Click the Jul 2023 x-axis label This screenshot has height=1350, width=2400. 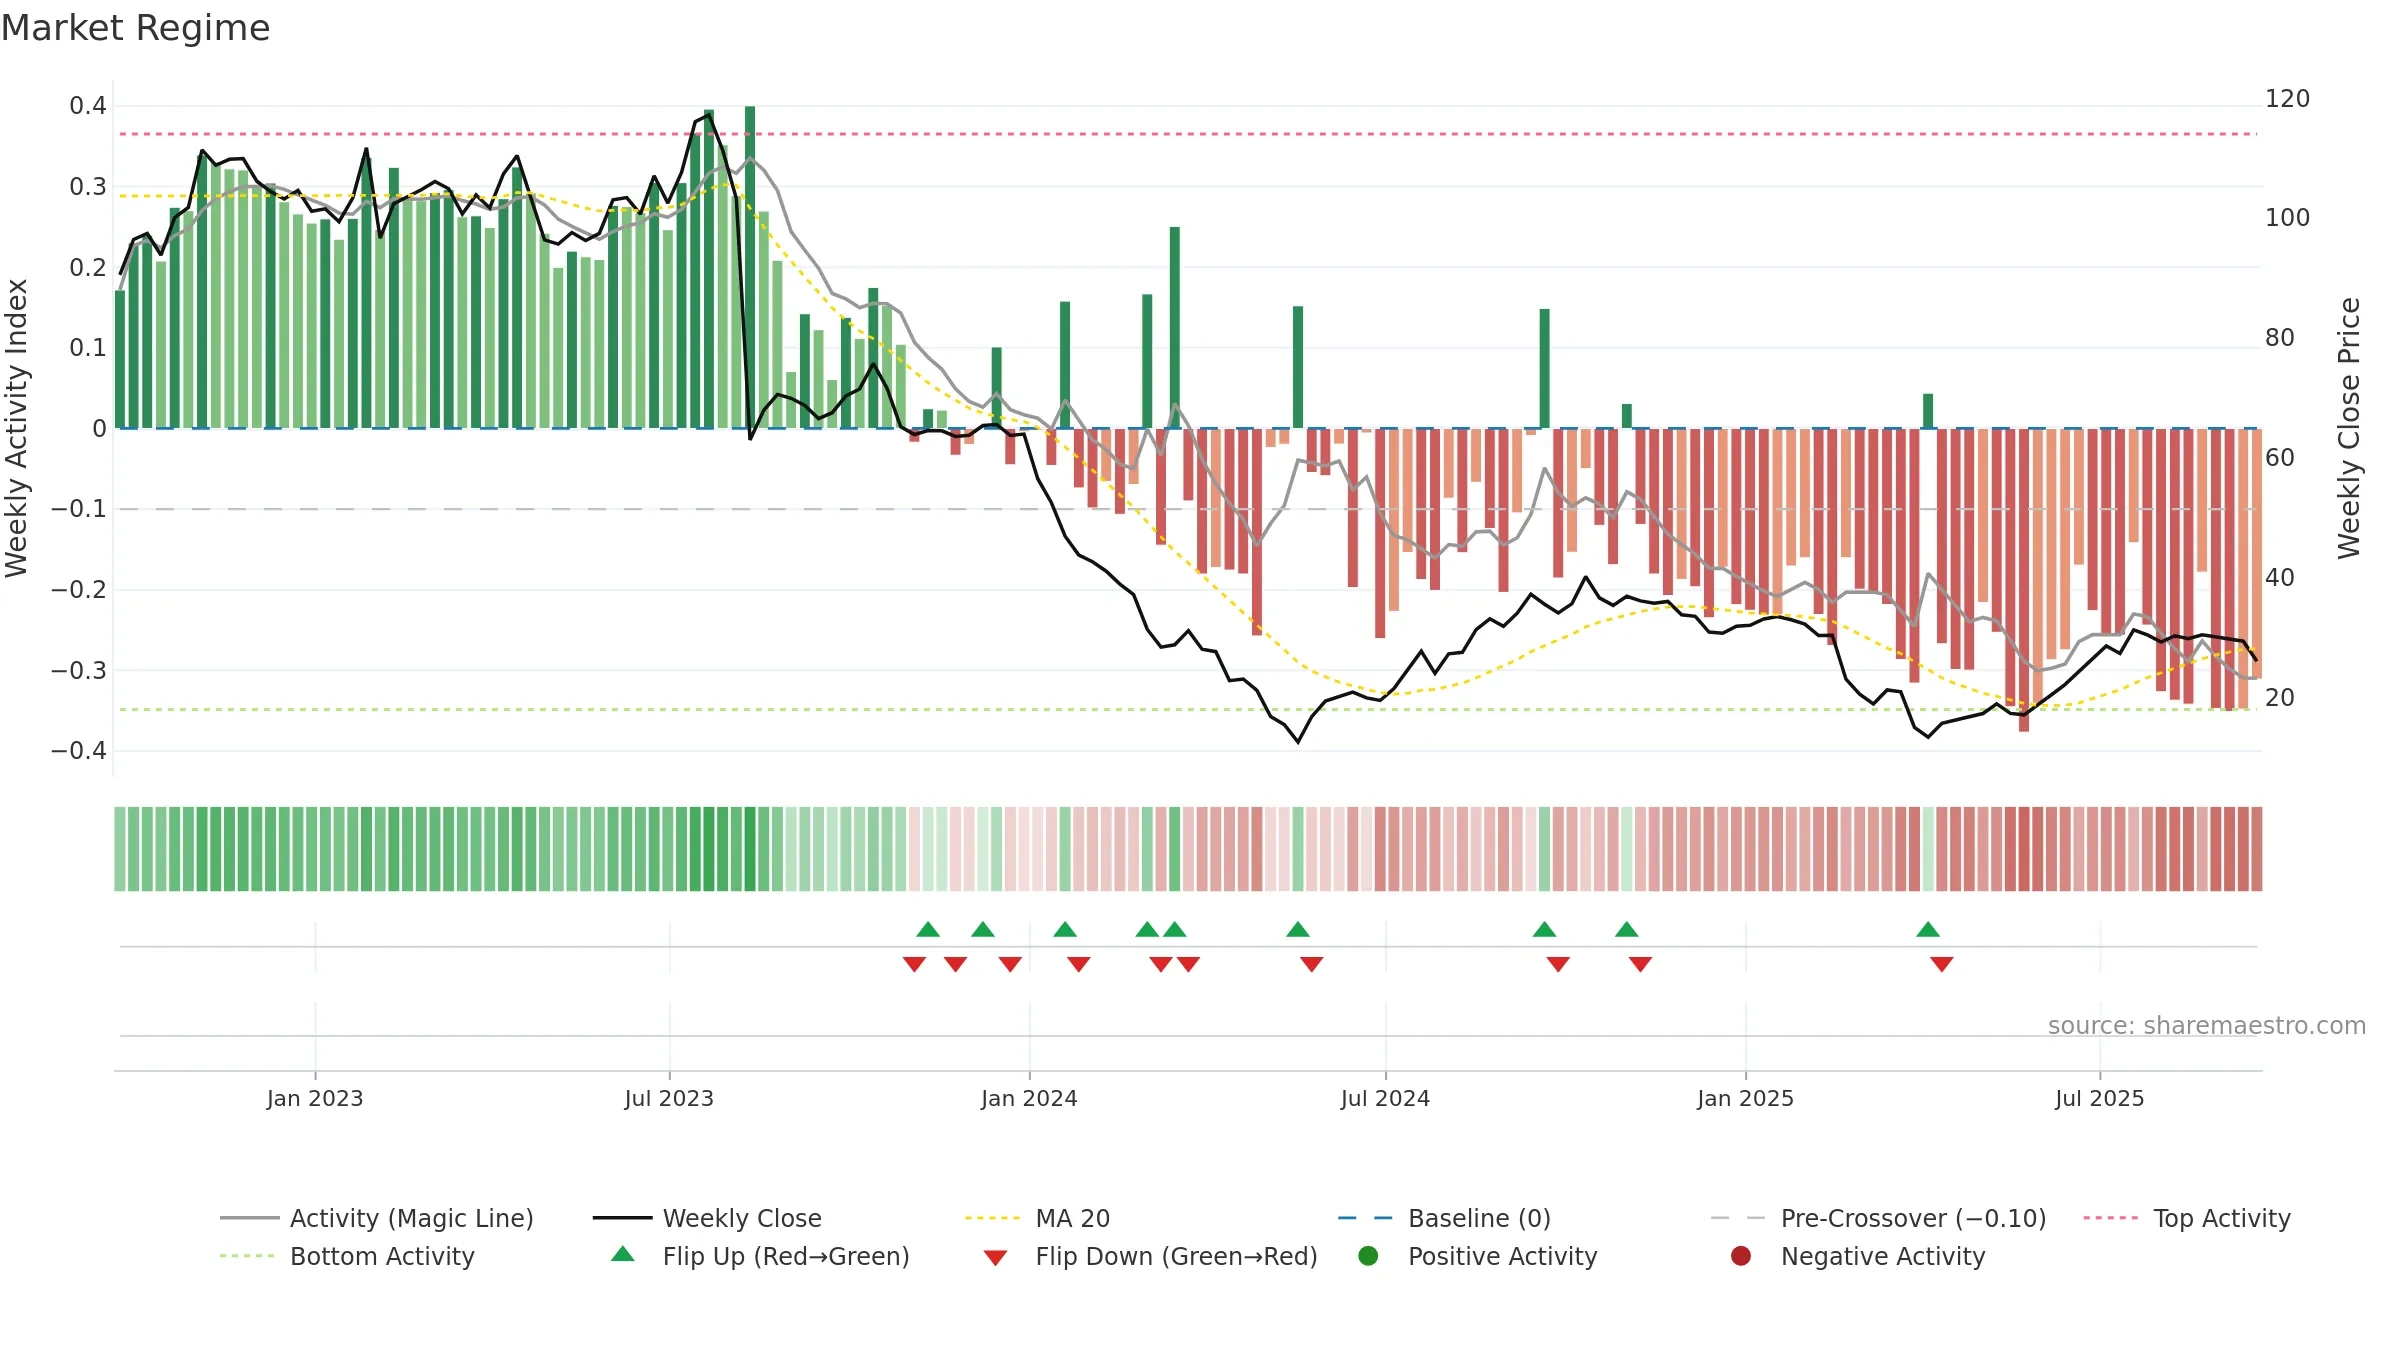(669, 1098)
